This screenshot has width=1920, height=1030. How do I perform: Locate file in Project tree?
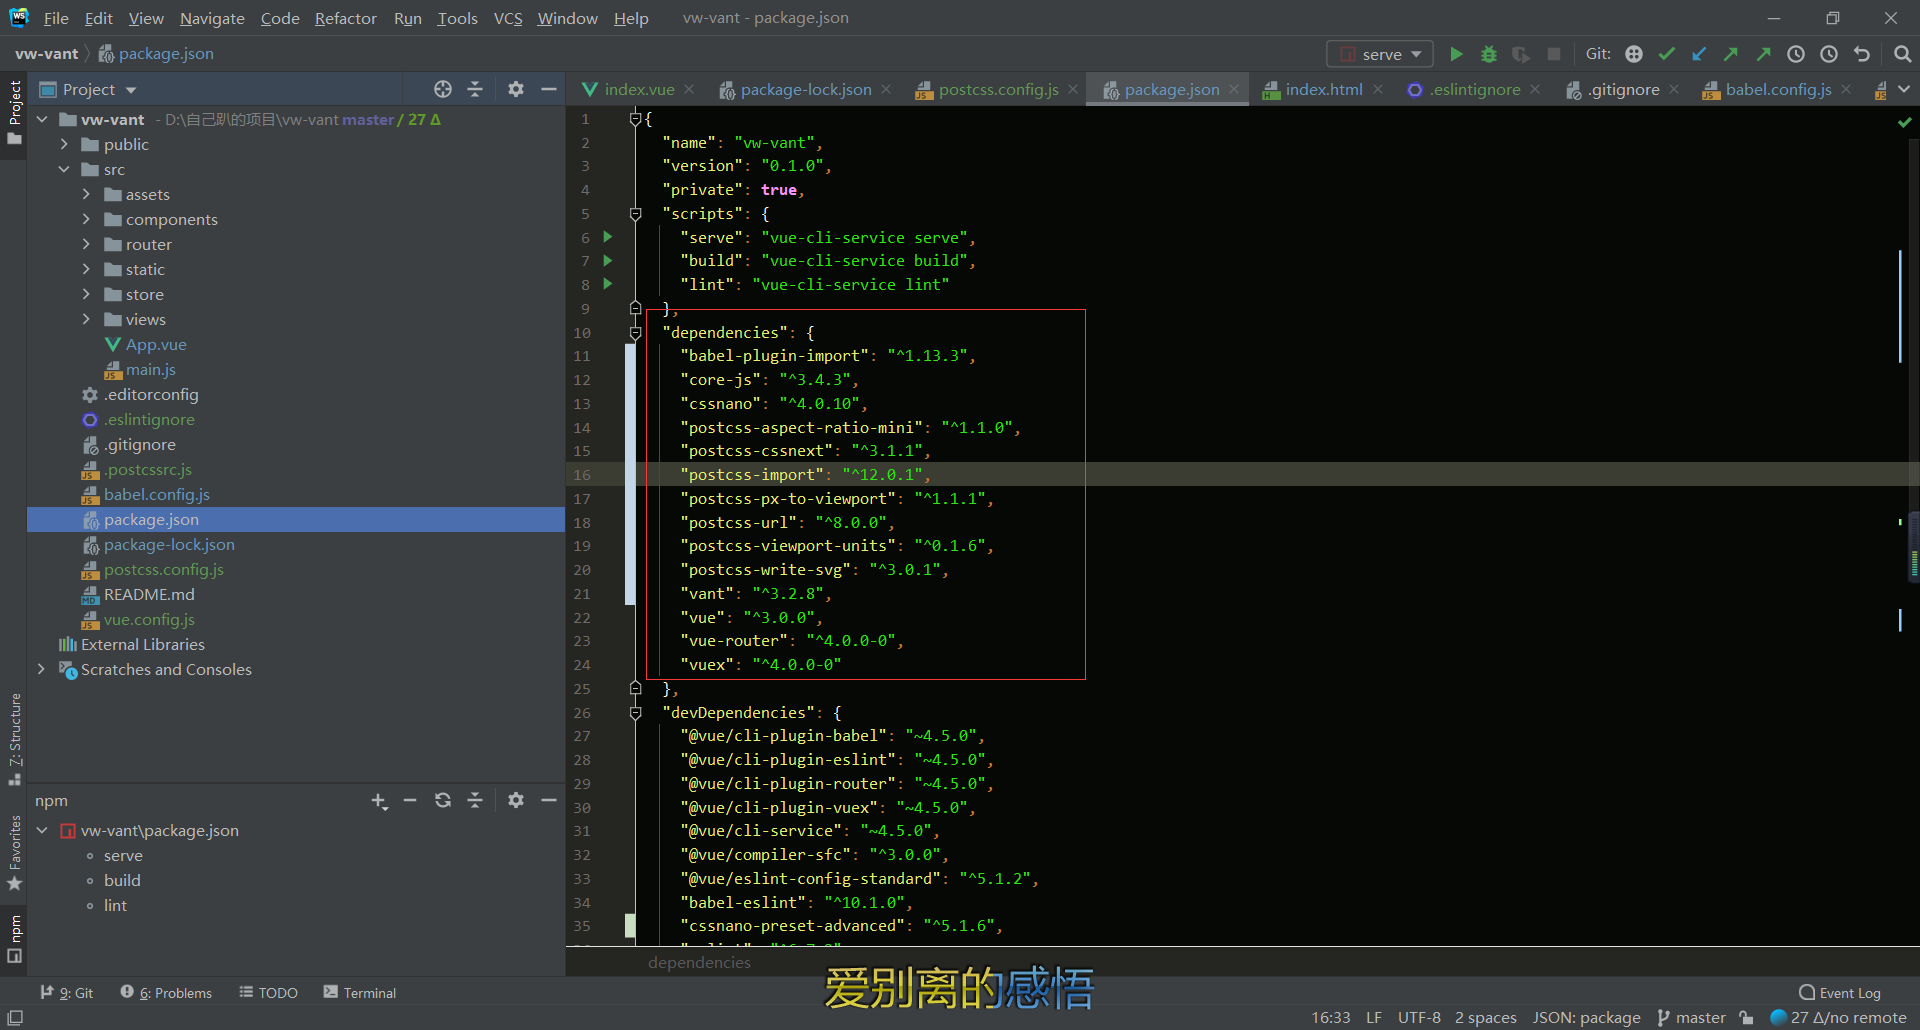pyautogui.click(x=443, y=89)
